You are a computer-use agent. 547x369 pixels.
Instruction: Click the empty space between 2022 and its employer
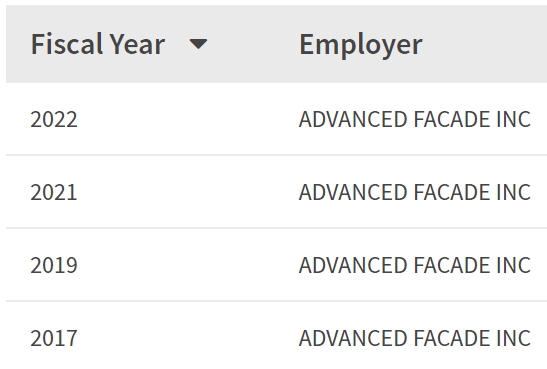point(188,119)
